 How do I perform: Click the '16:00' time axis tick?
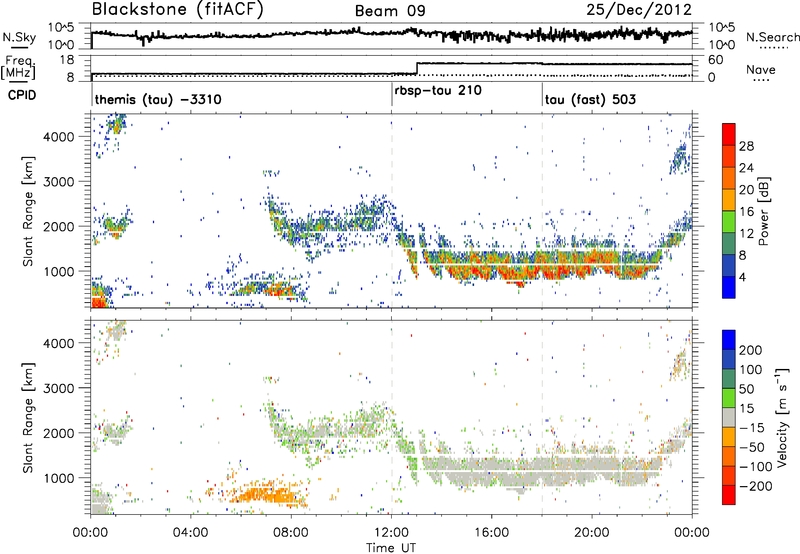491,533
